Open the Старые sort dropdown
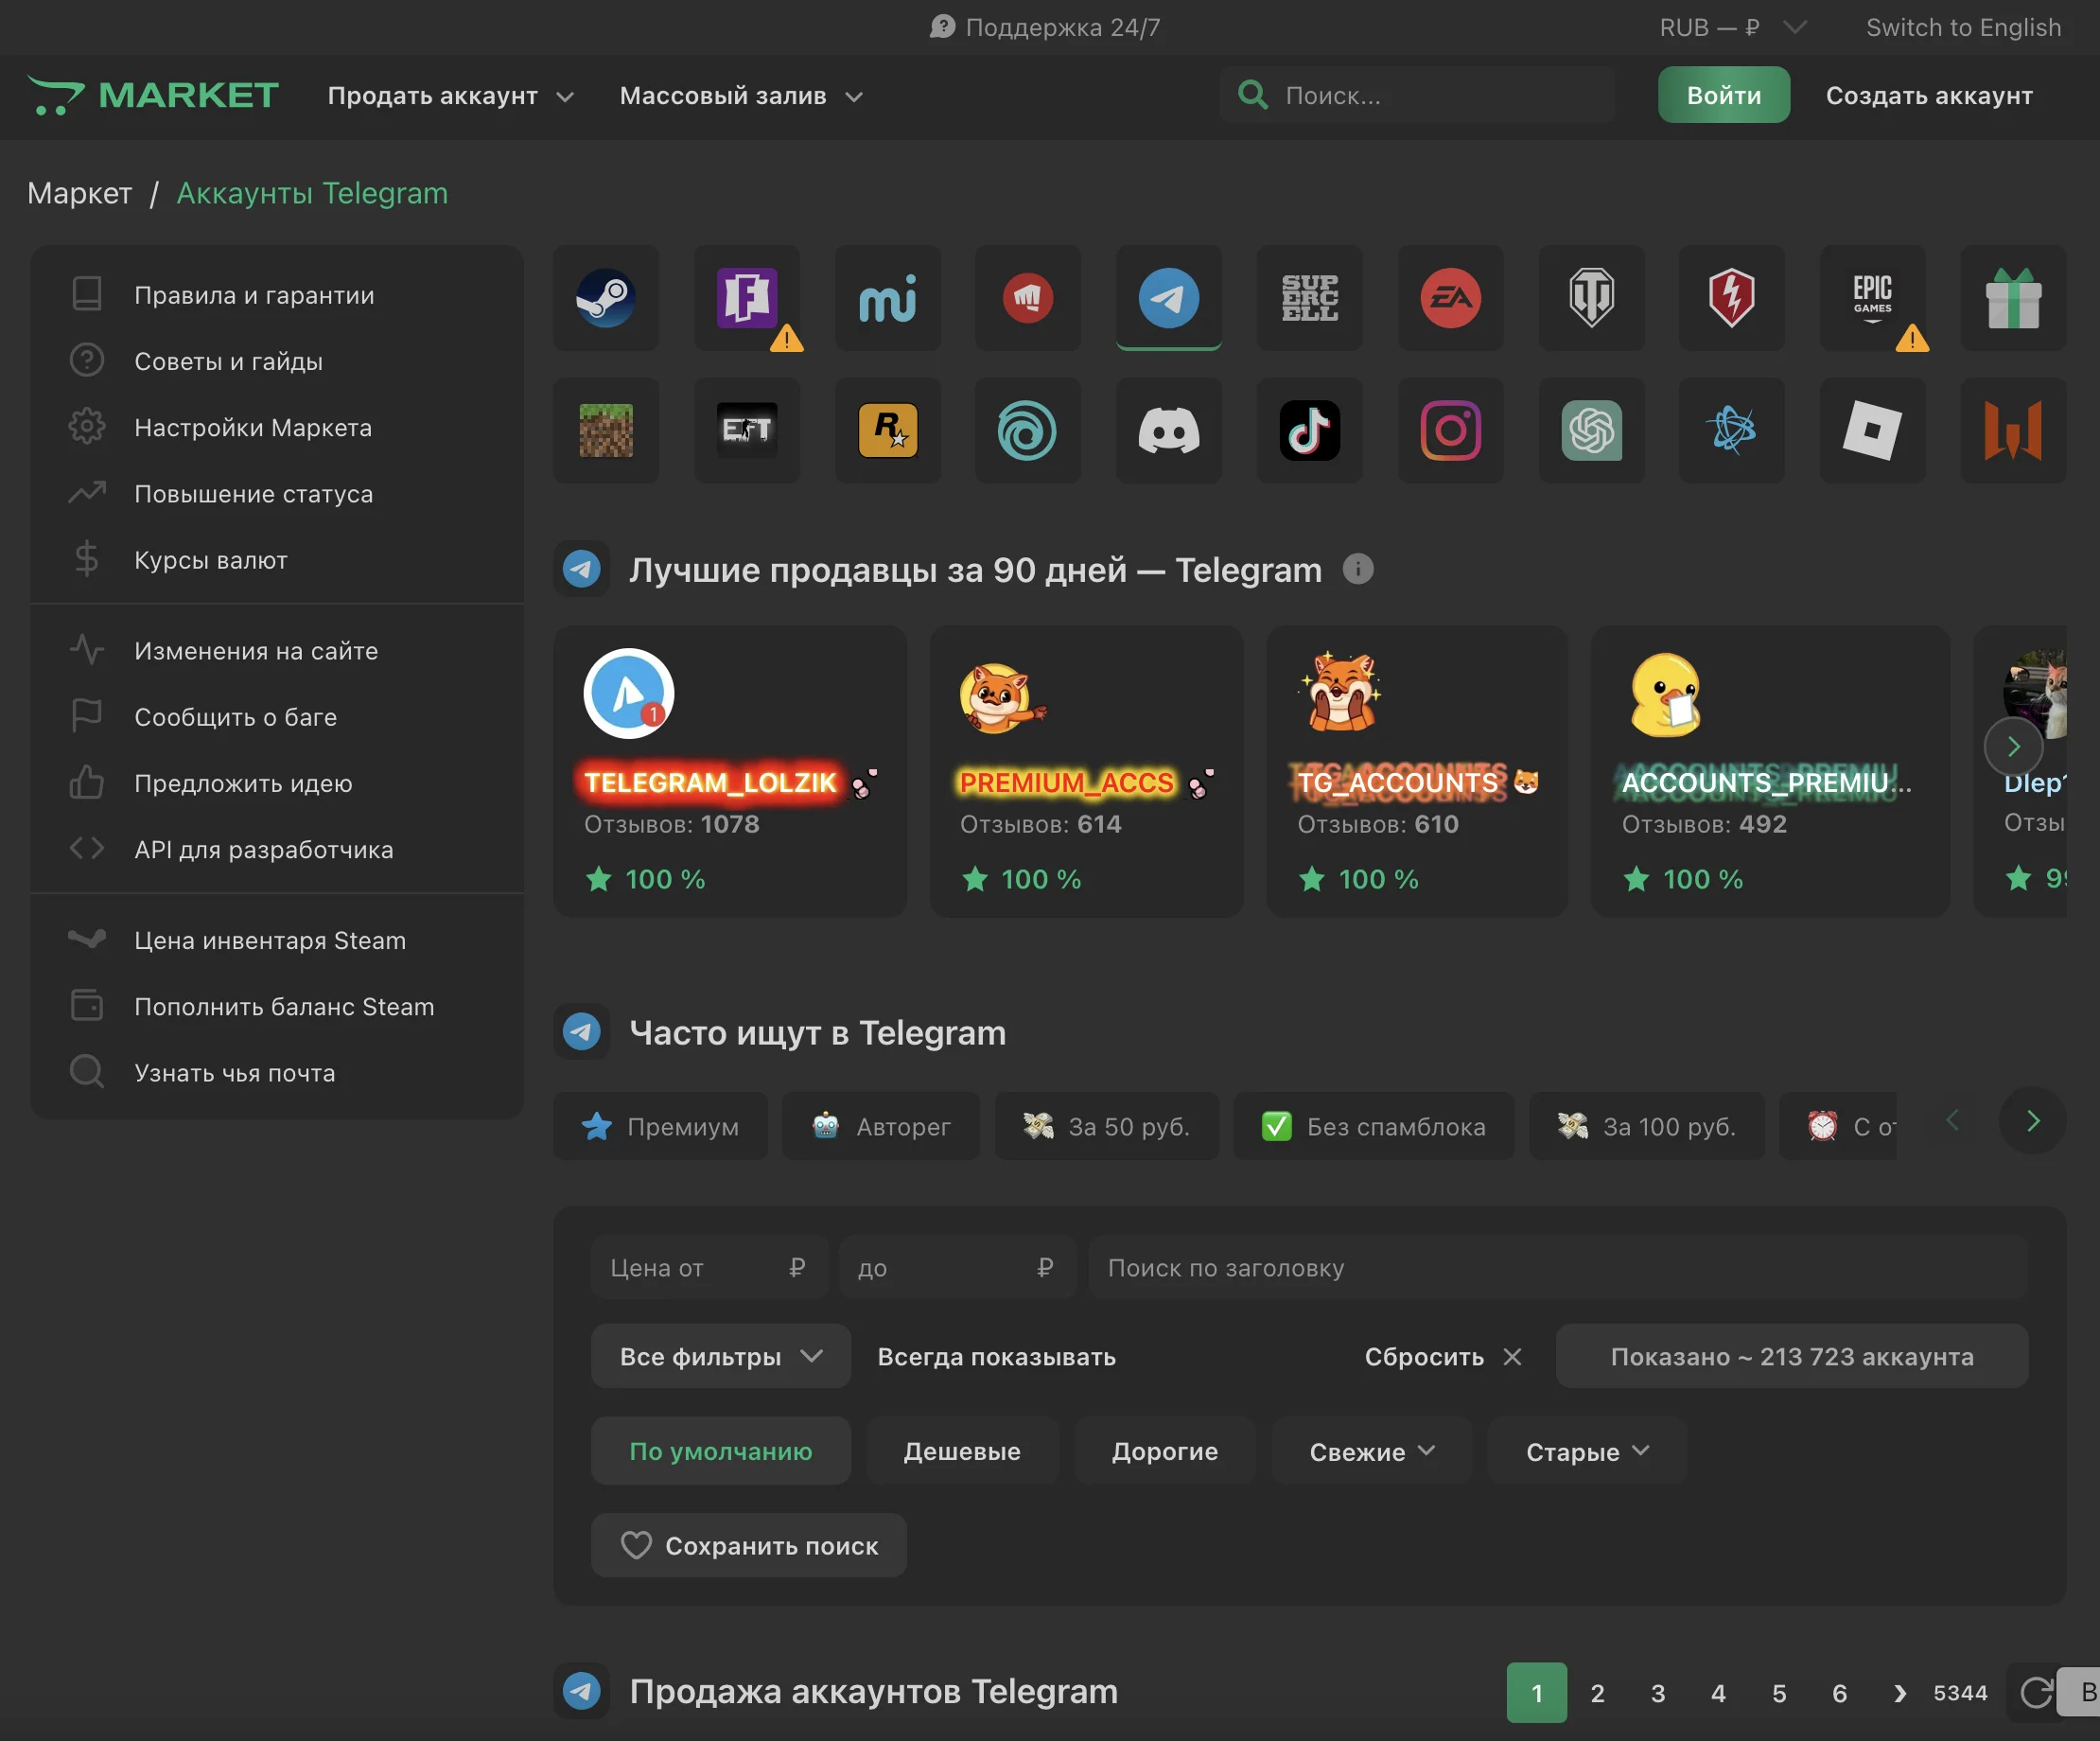This screenshot has width=2100, height=1741. 1587,1451
